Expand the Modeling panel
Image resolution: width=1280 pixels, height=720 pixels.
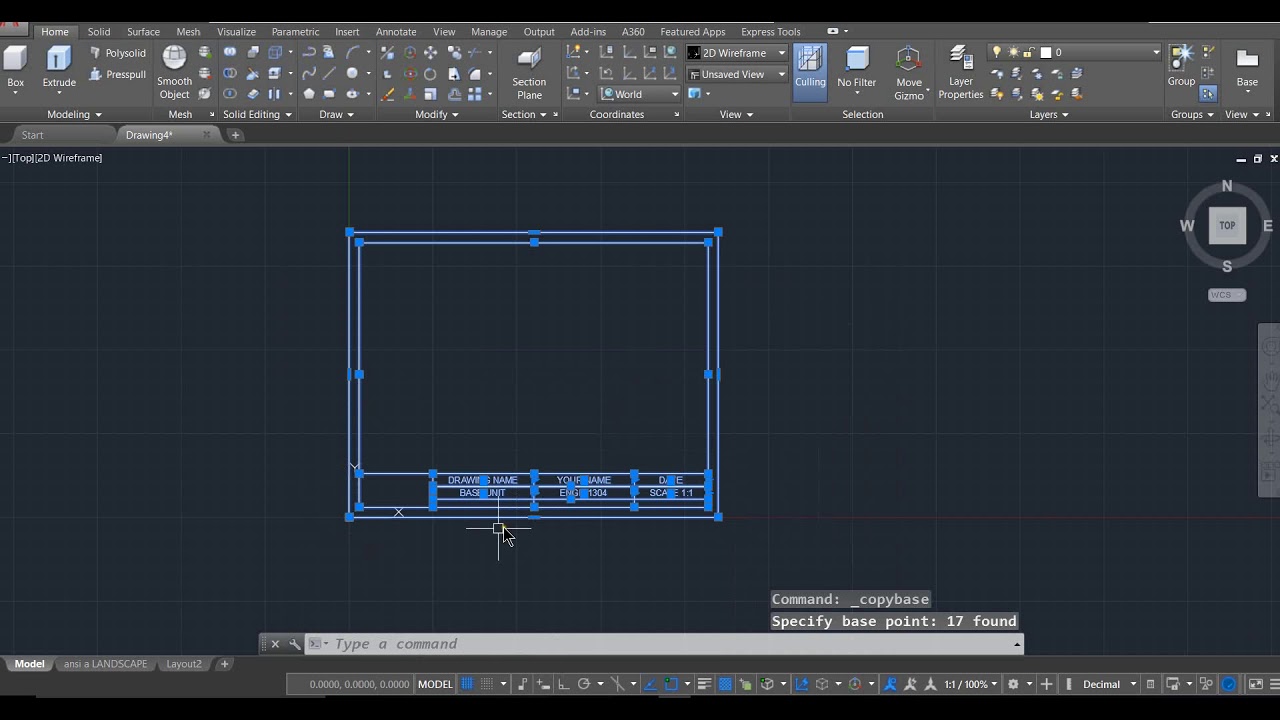point(75,115)
